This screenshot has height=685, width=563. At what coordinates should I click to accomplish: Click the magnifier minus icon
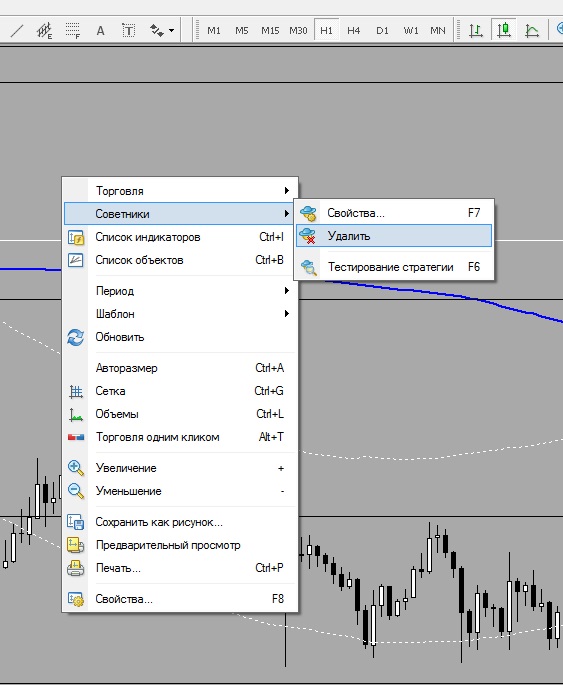point(76,491)
